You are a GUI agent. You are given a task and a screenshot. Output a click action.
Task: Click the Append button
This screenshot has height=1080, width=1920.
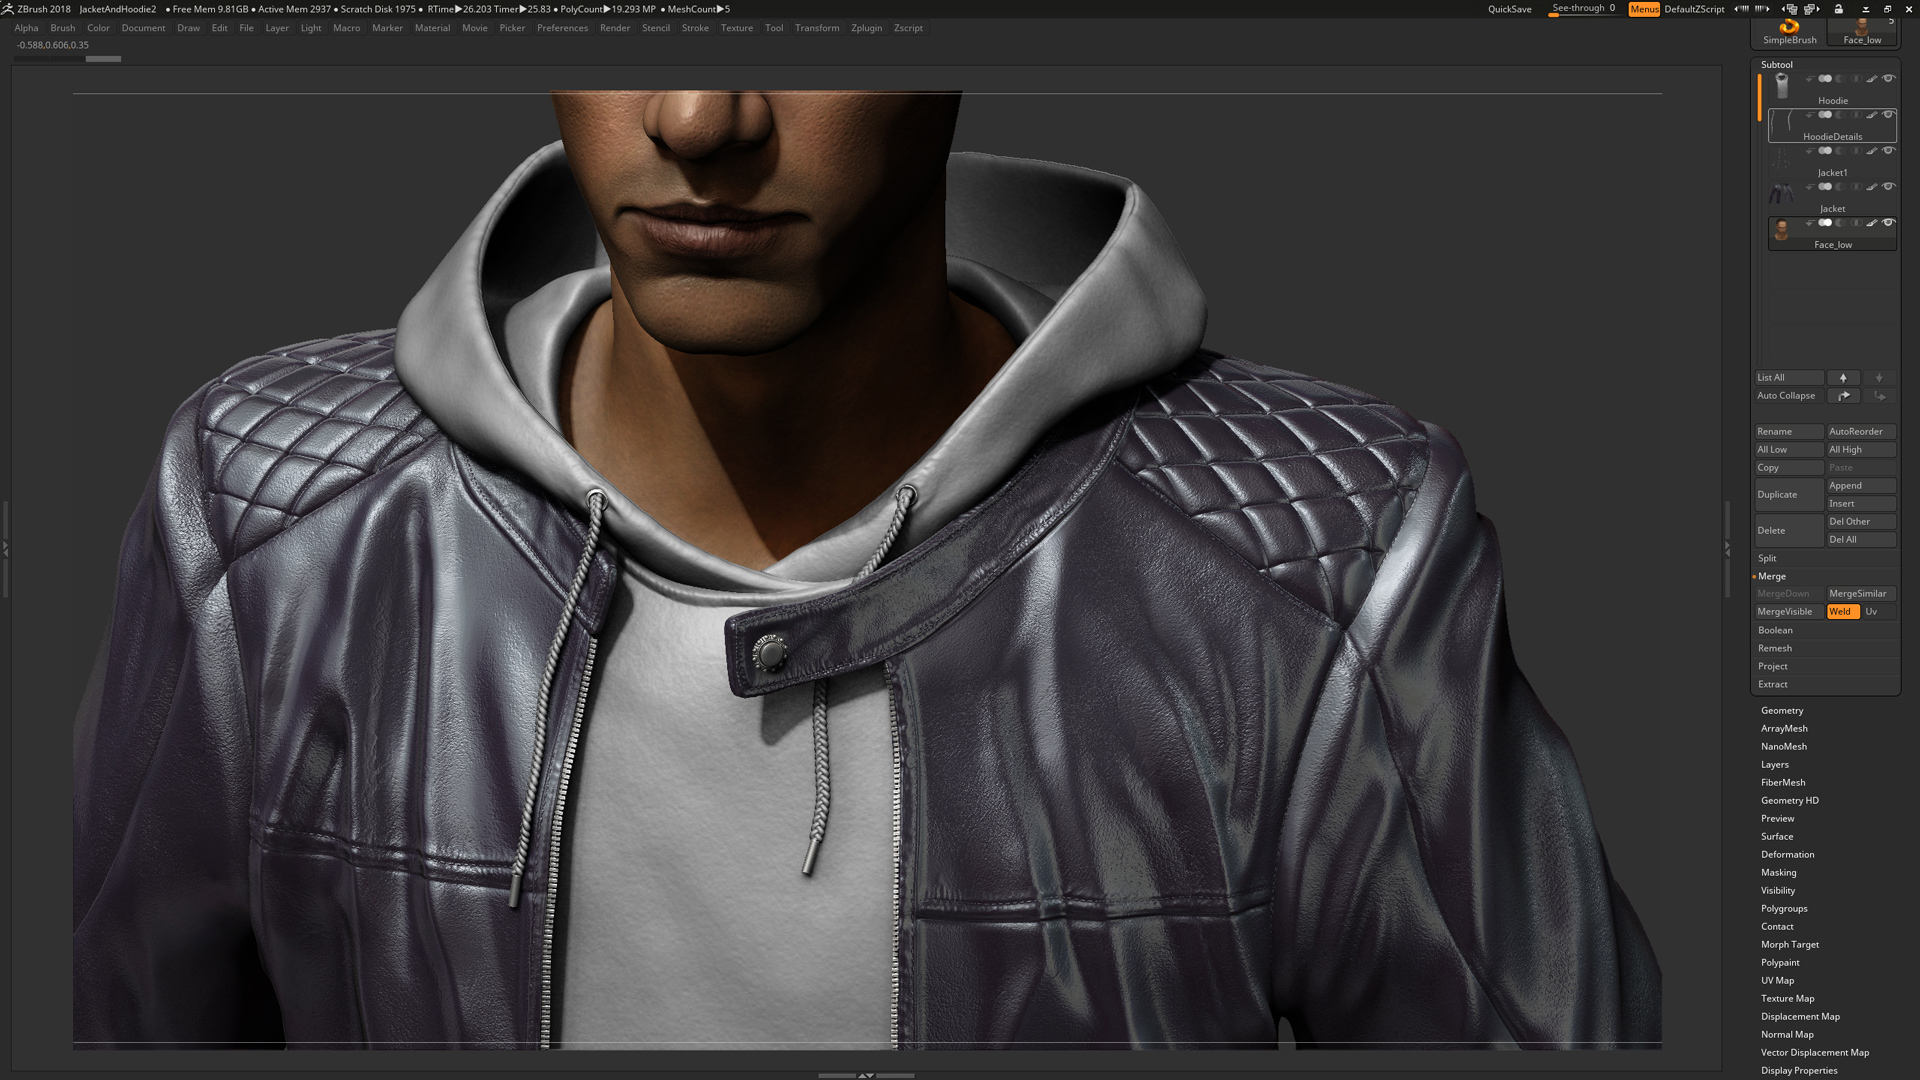(1861, 486)
